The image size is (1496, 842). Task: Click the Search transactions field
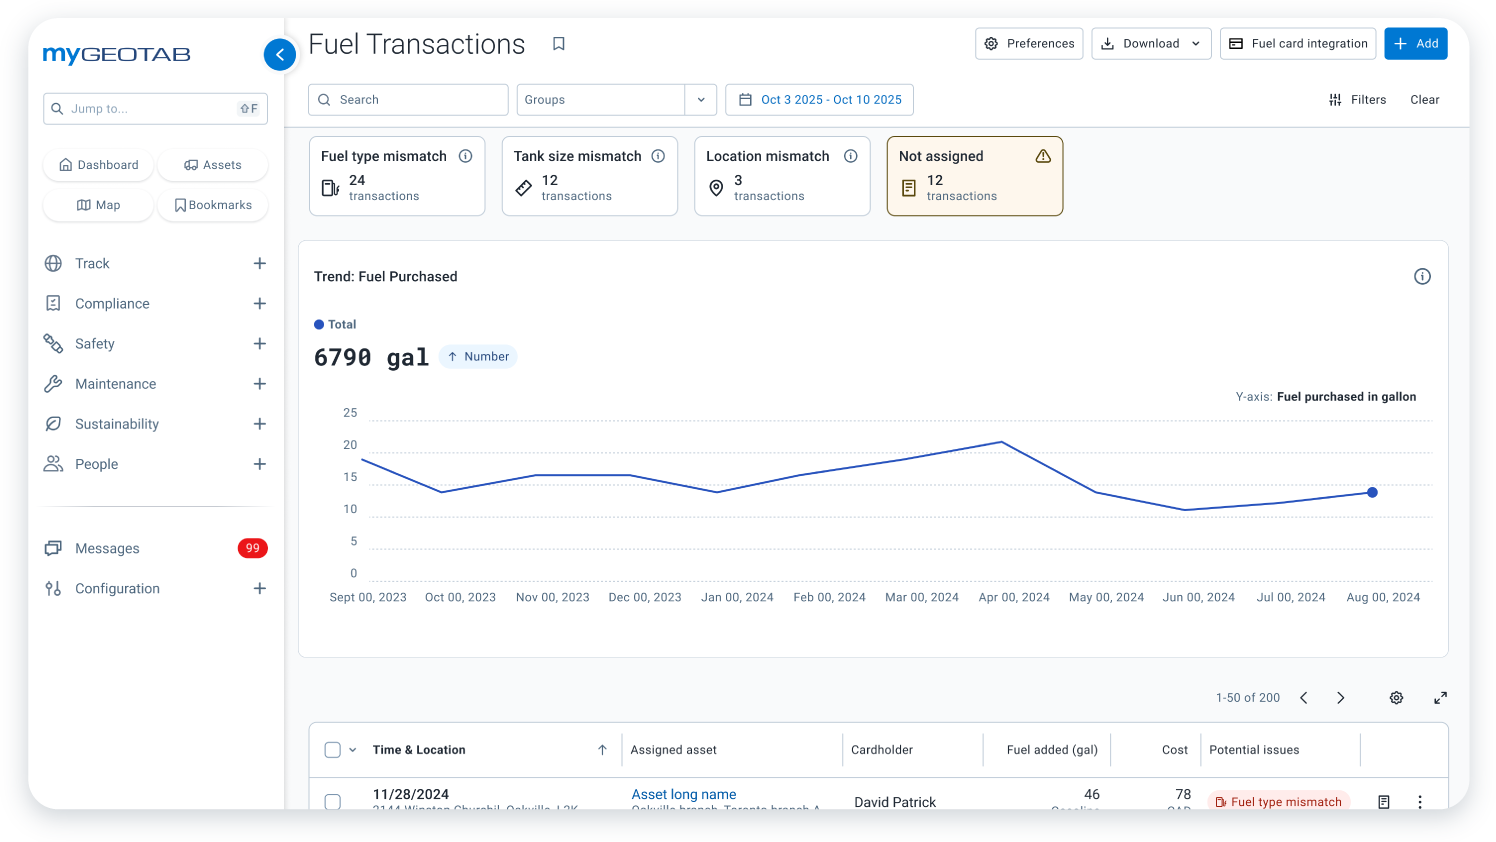(x=408, y=100)
